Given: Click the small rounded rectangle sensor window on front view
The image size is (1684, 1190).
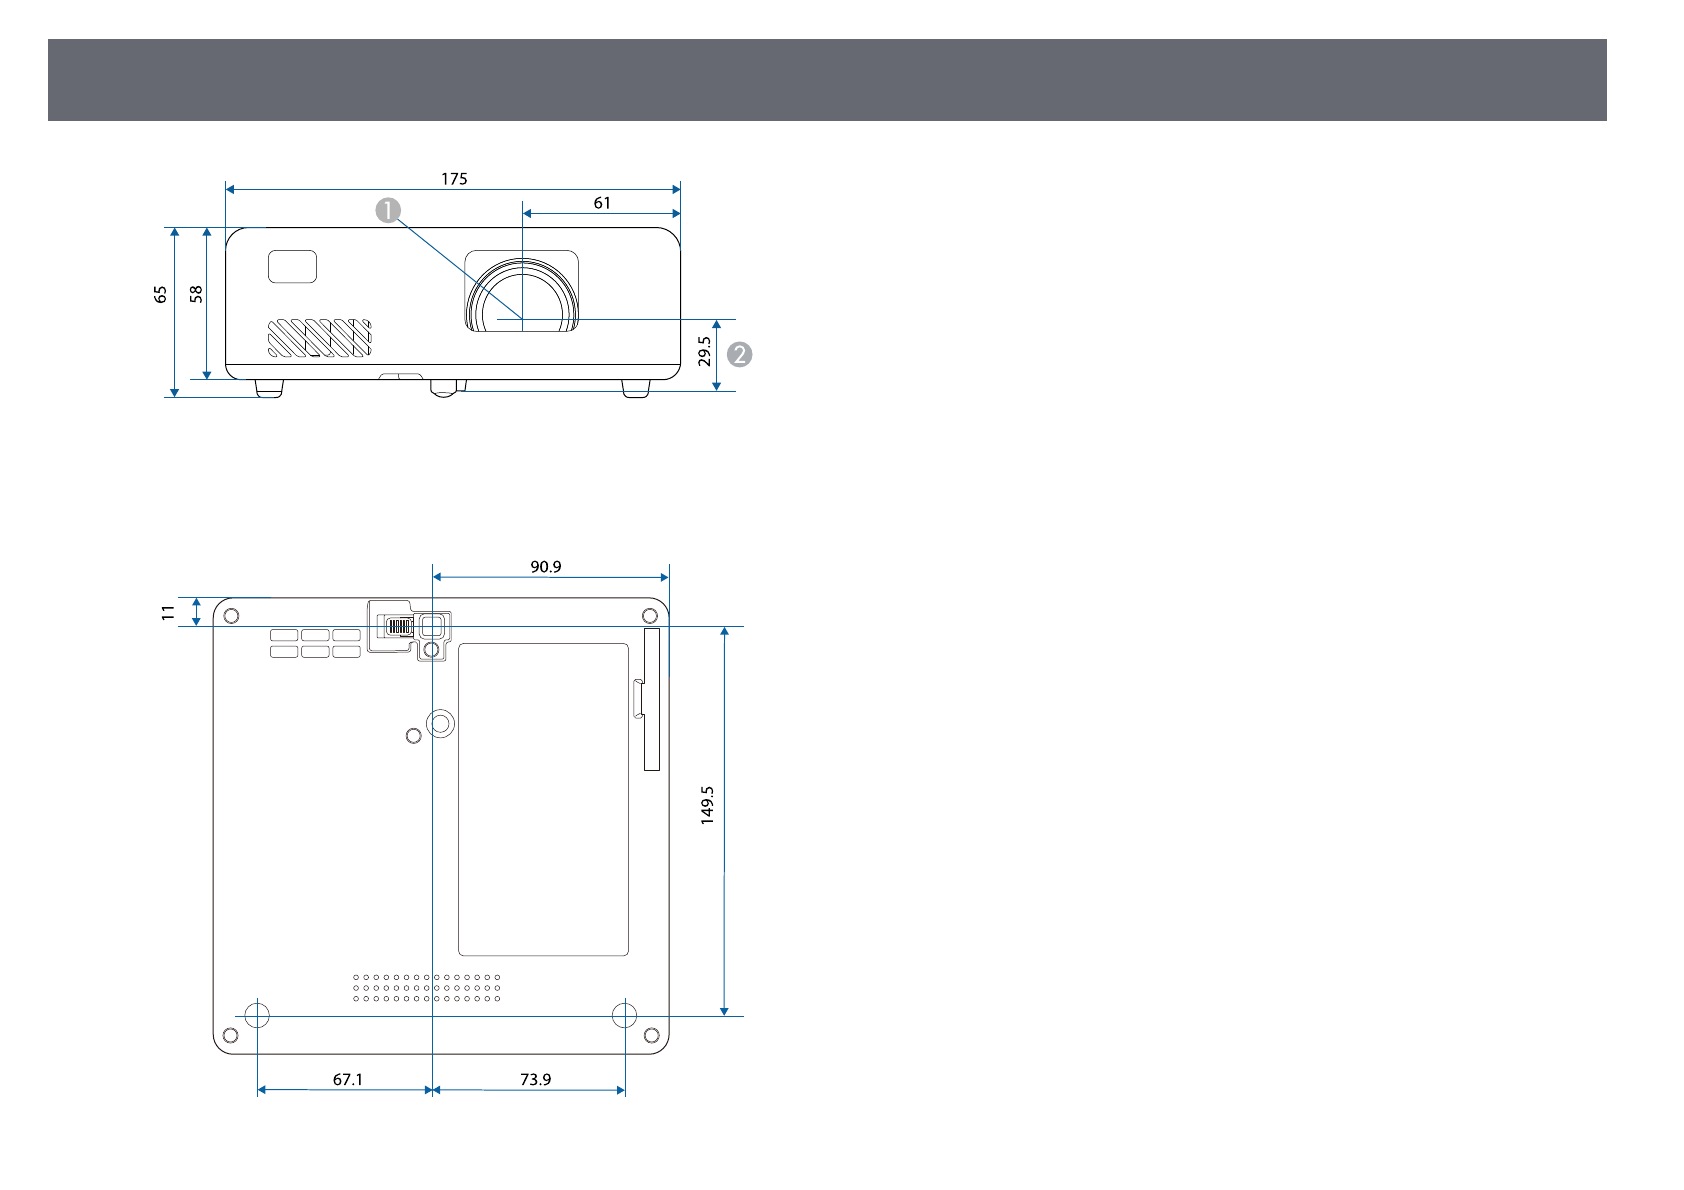Looking at the screenshot, I should (293, 267).
